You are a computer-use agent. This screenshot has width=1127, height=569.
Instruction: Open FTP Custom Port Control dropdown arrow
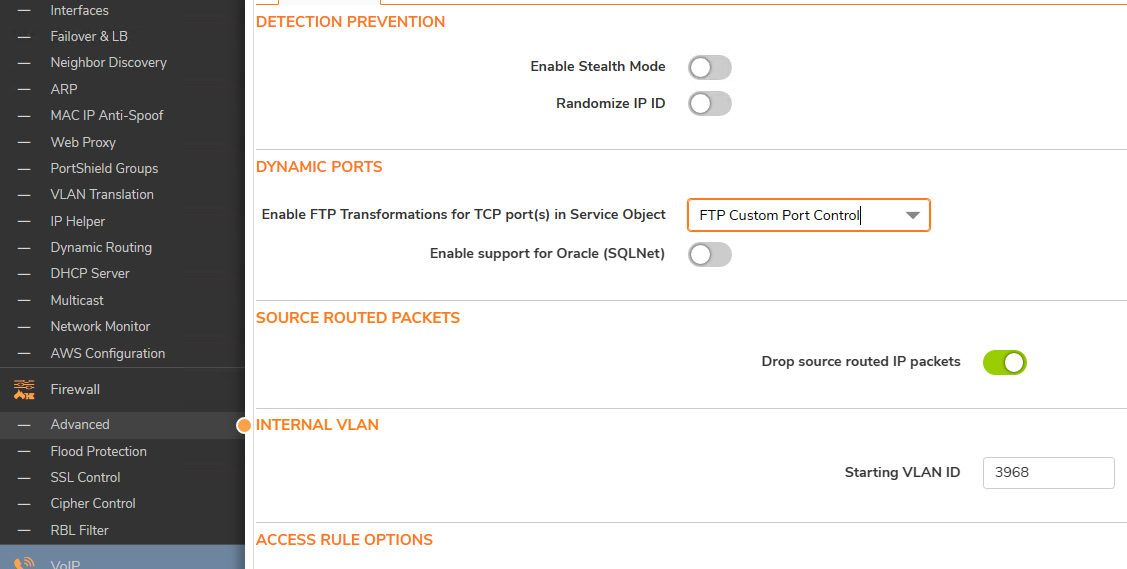click(913, 216)
